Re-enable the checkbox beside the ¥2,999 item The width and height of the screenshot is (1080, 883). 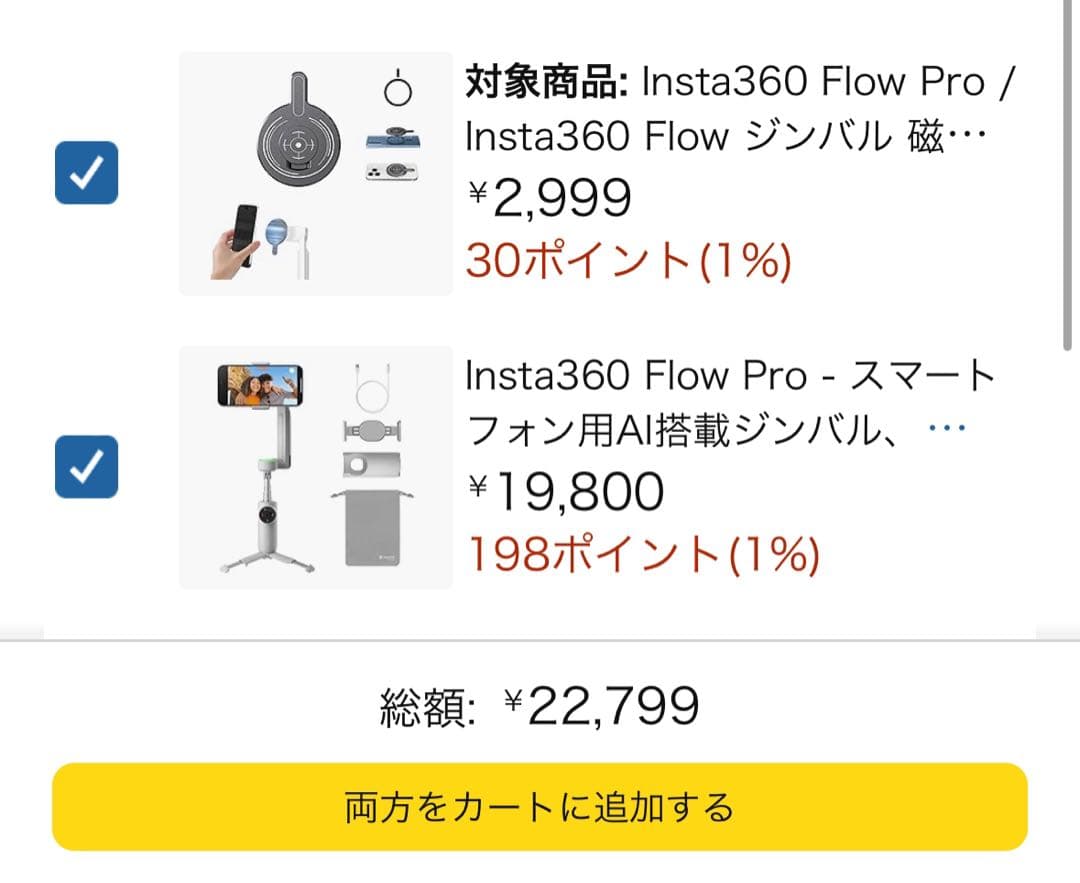click(85, 171)
